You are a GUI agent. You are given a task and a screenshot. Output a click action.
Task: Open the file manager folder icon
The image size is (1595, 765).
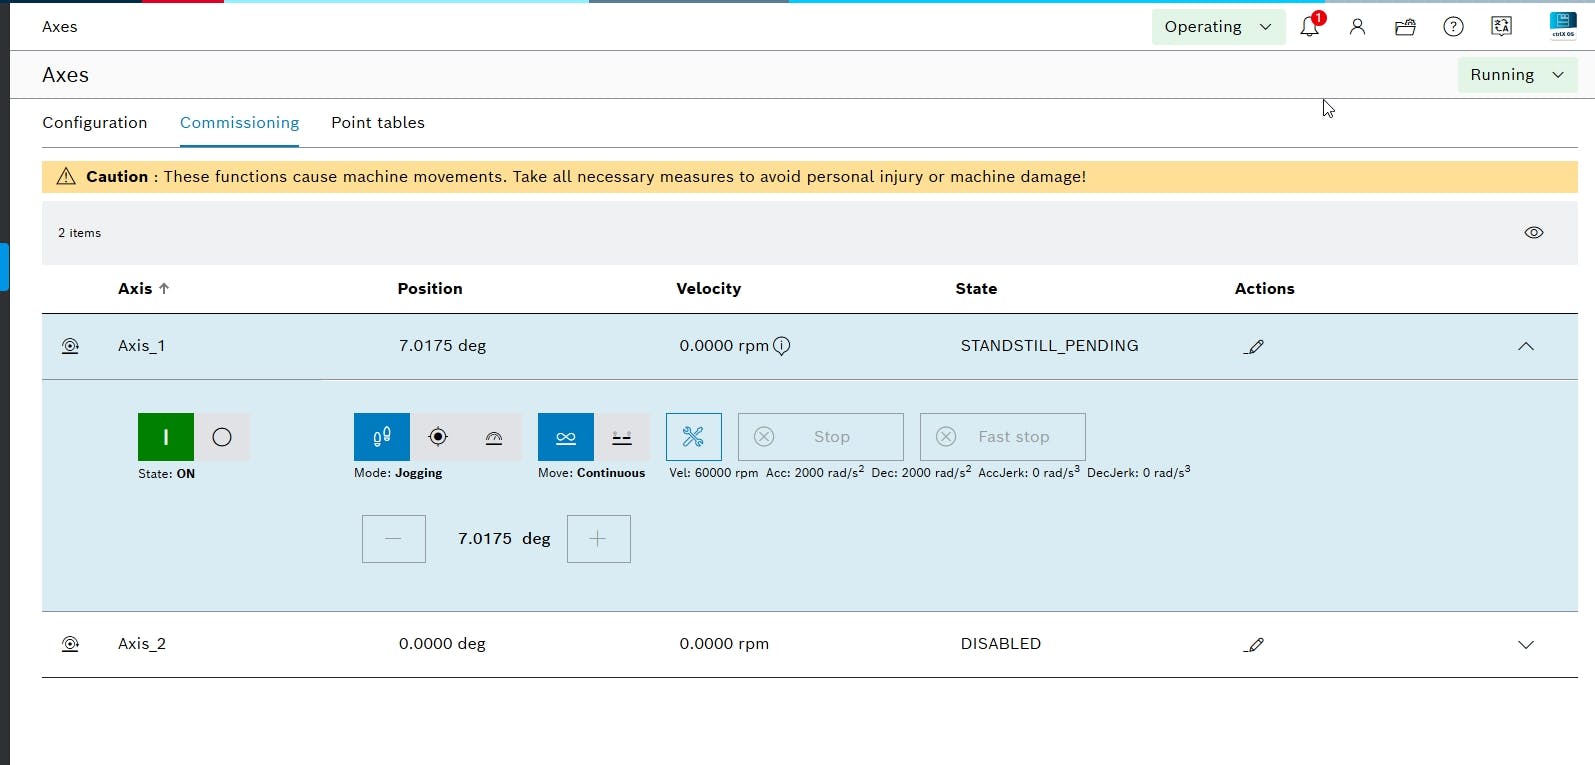(1405, 27)
